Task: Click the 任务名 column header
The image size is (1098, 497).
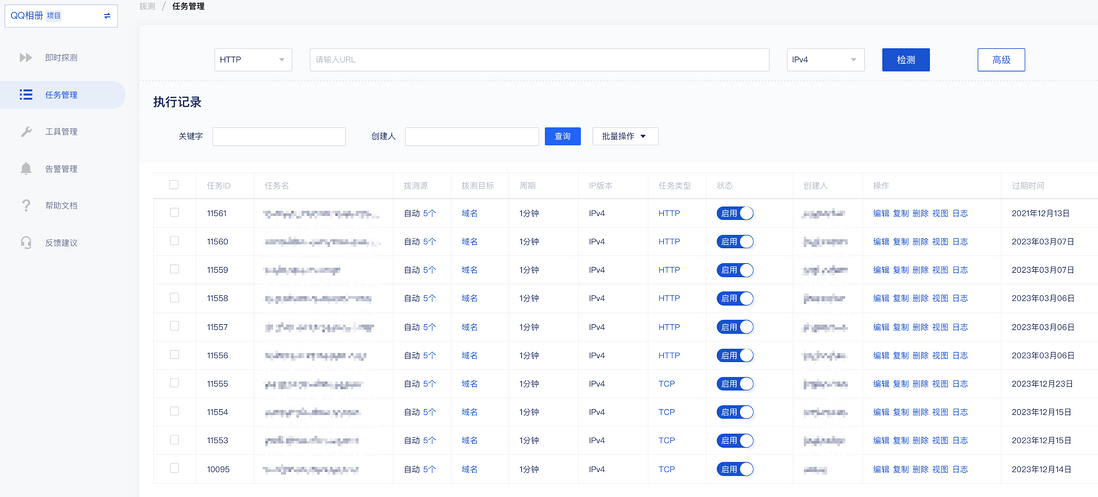Action: pos(277,186)
